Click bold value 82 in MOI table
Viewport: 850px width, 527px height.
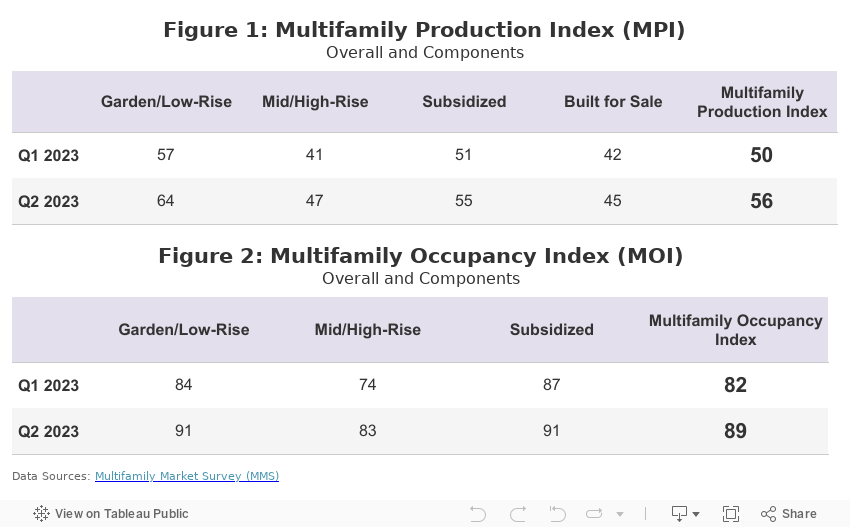point(736,385)
